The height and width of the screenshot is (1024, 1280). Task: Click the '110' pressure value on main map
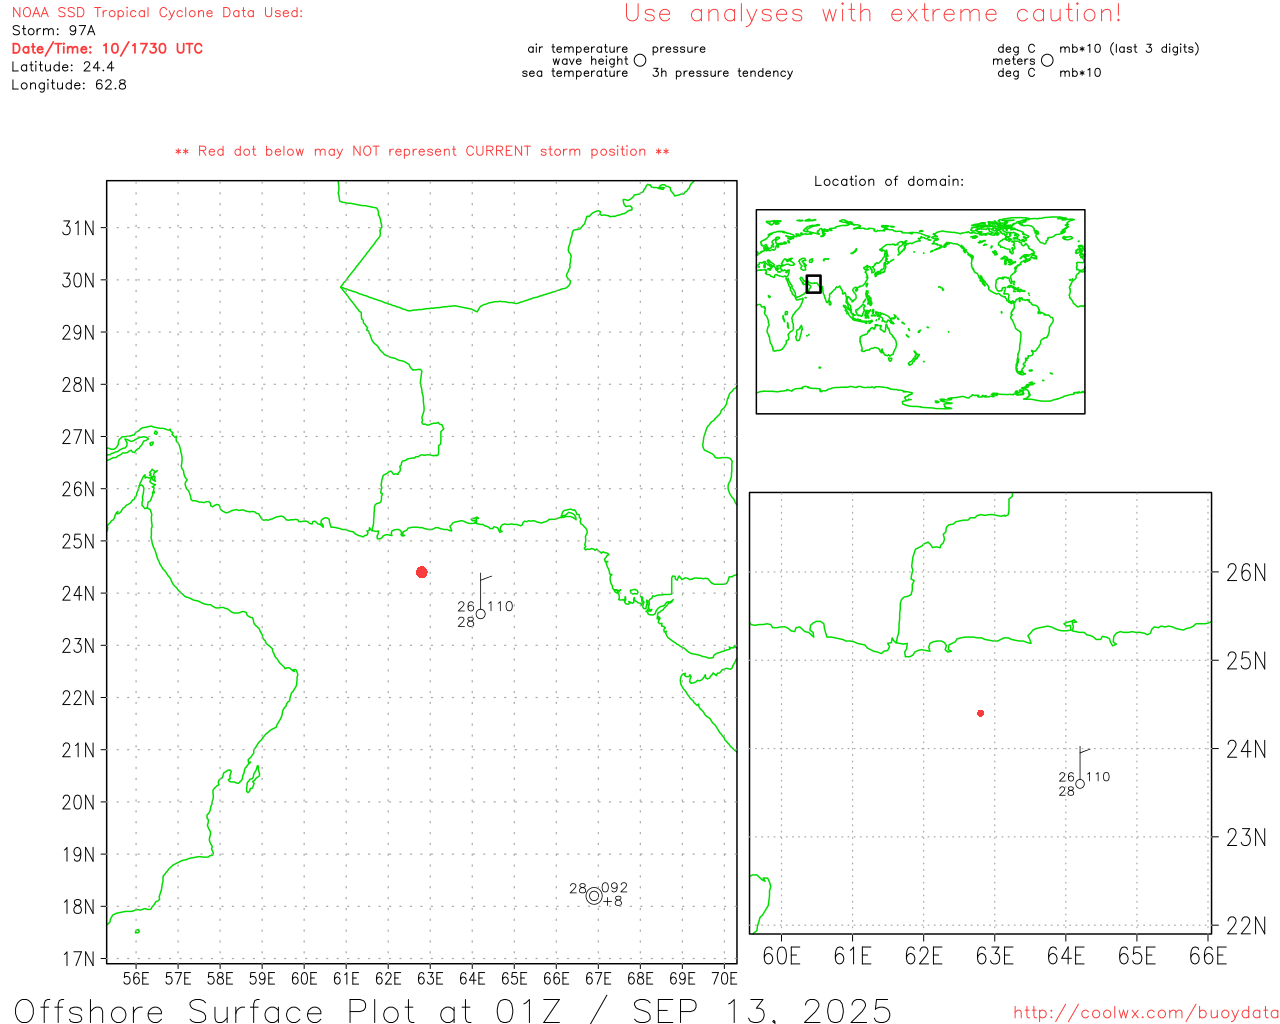coord(500,606)
